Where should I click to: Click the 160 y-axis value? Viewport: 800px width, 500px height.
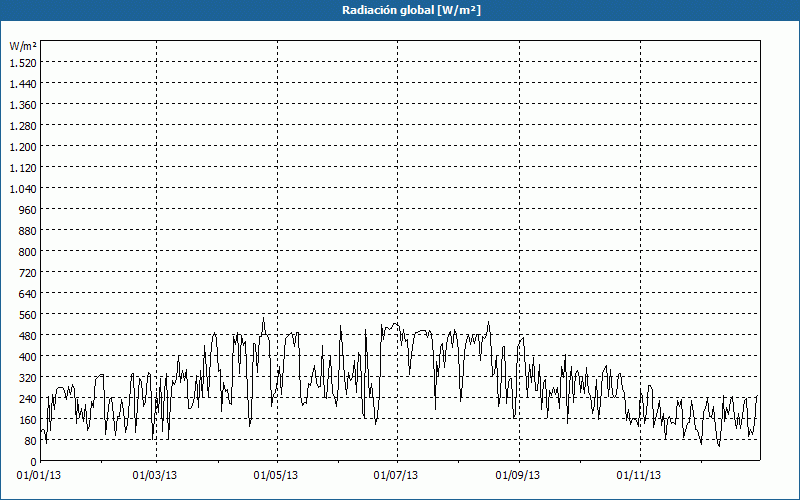[28, 420]
